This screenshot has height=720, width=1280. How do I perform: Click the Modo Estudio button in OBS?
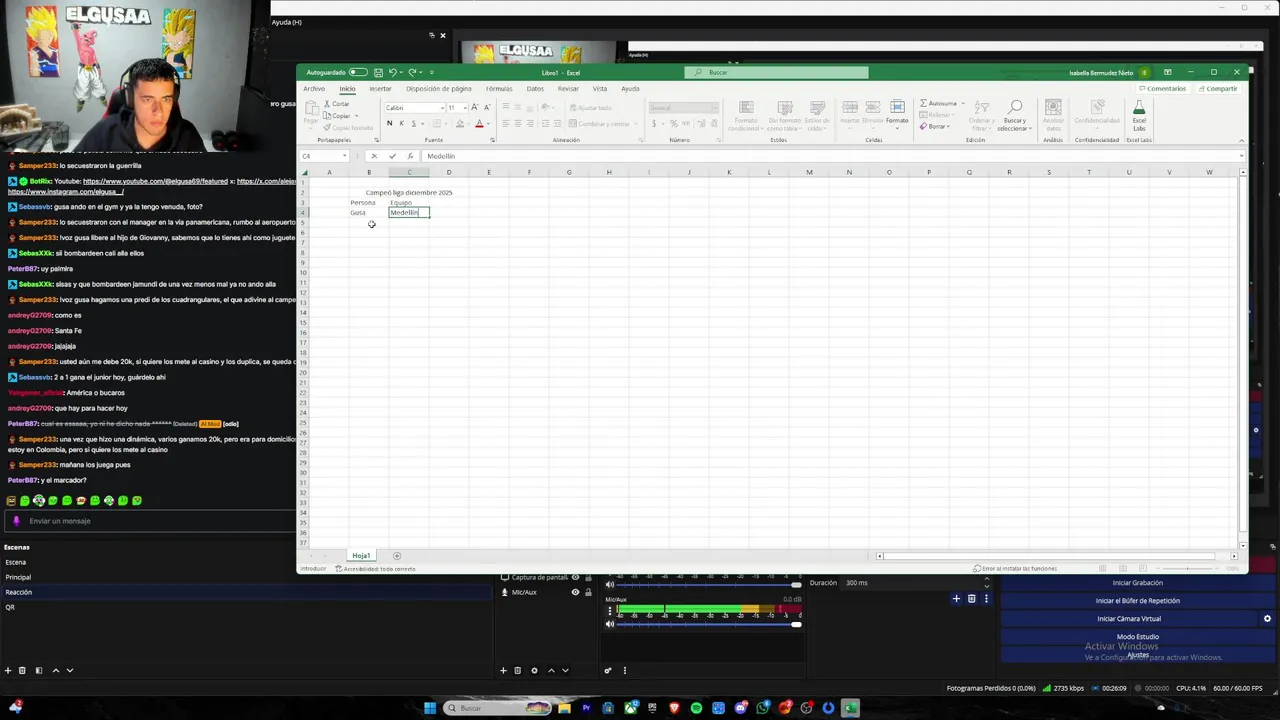click(x=1137, y=637)
